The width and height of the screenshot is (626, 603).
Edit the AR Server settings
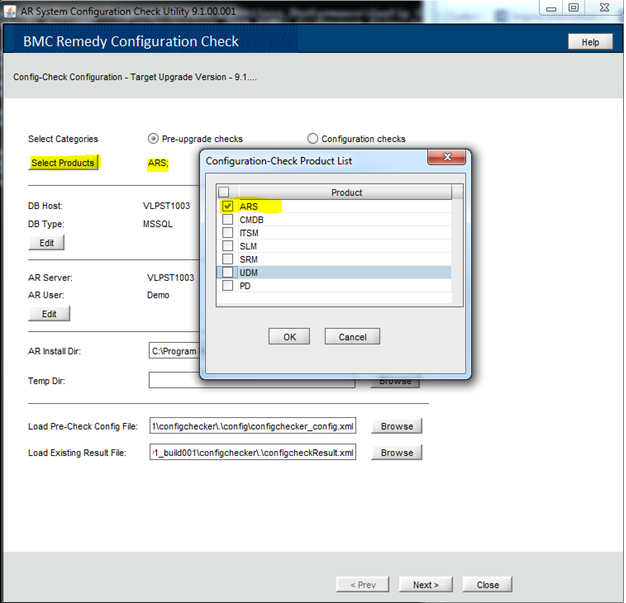click(x=49, y=314)
